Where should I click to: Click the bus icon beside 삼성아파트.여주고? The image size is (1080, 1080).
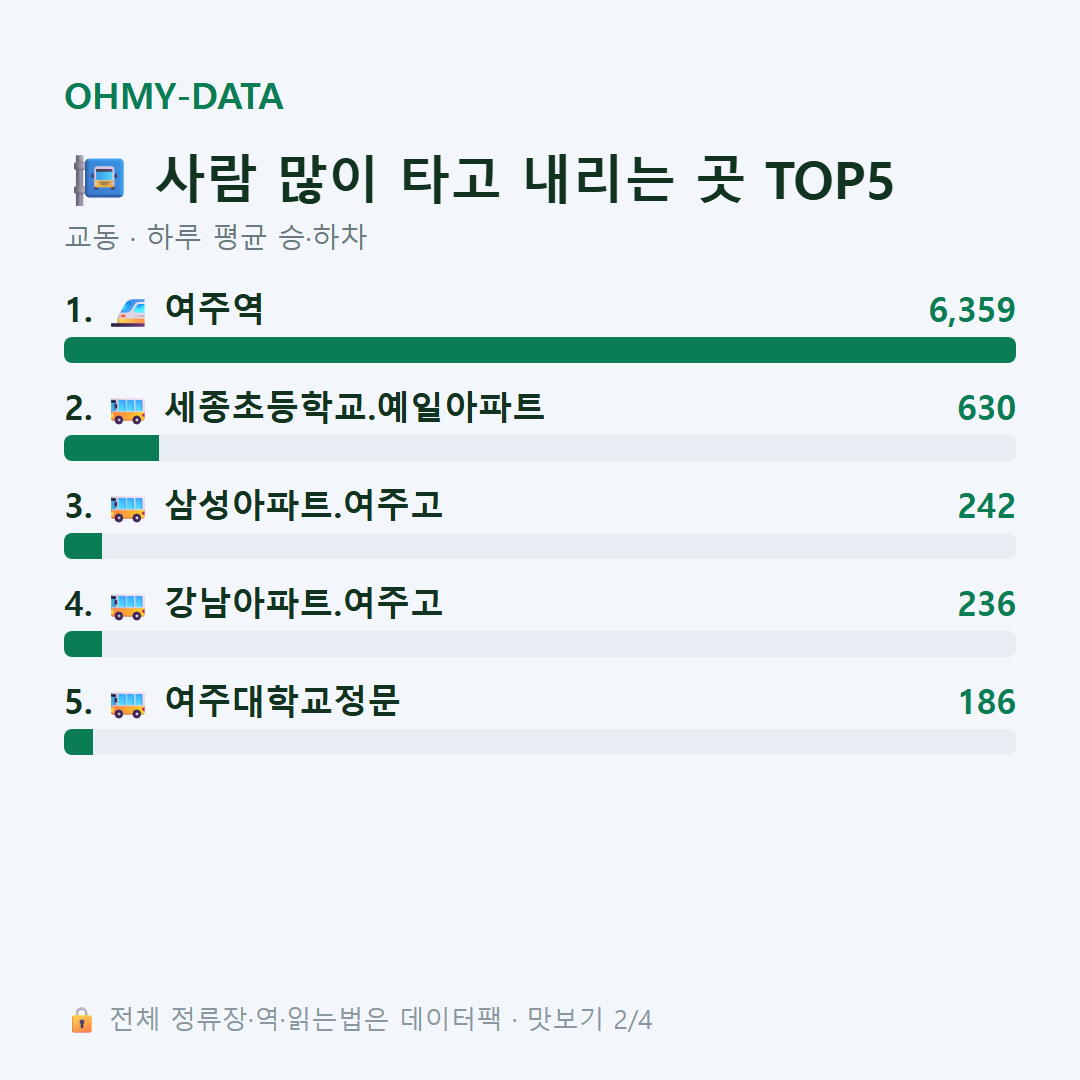(128, 508)
